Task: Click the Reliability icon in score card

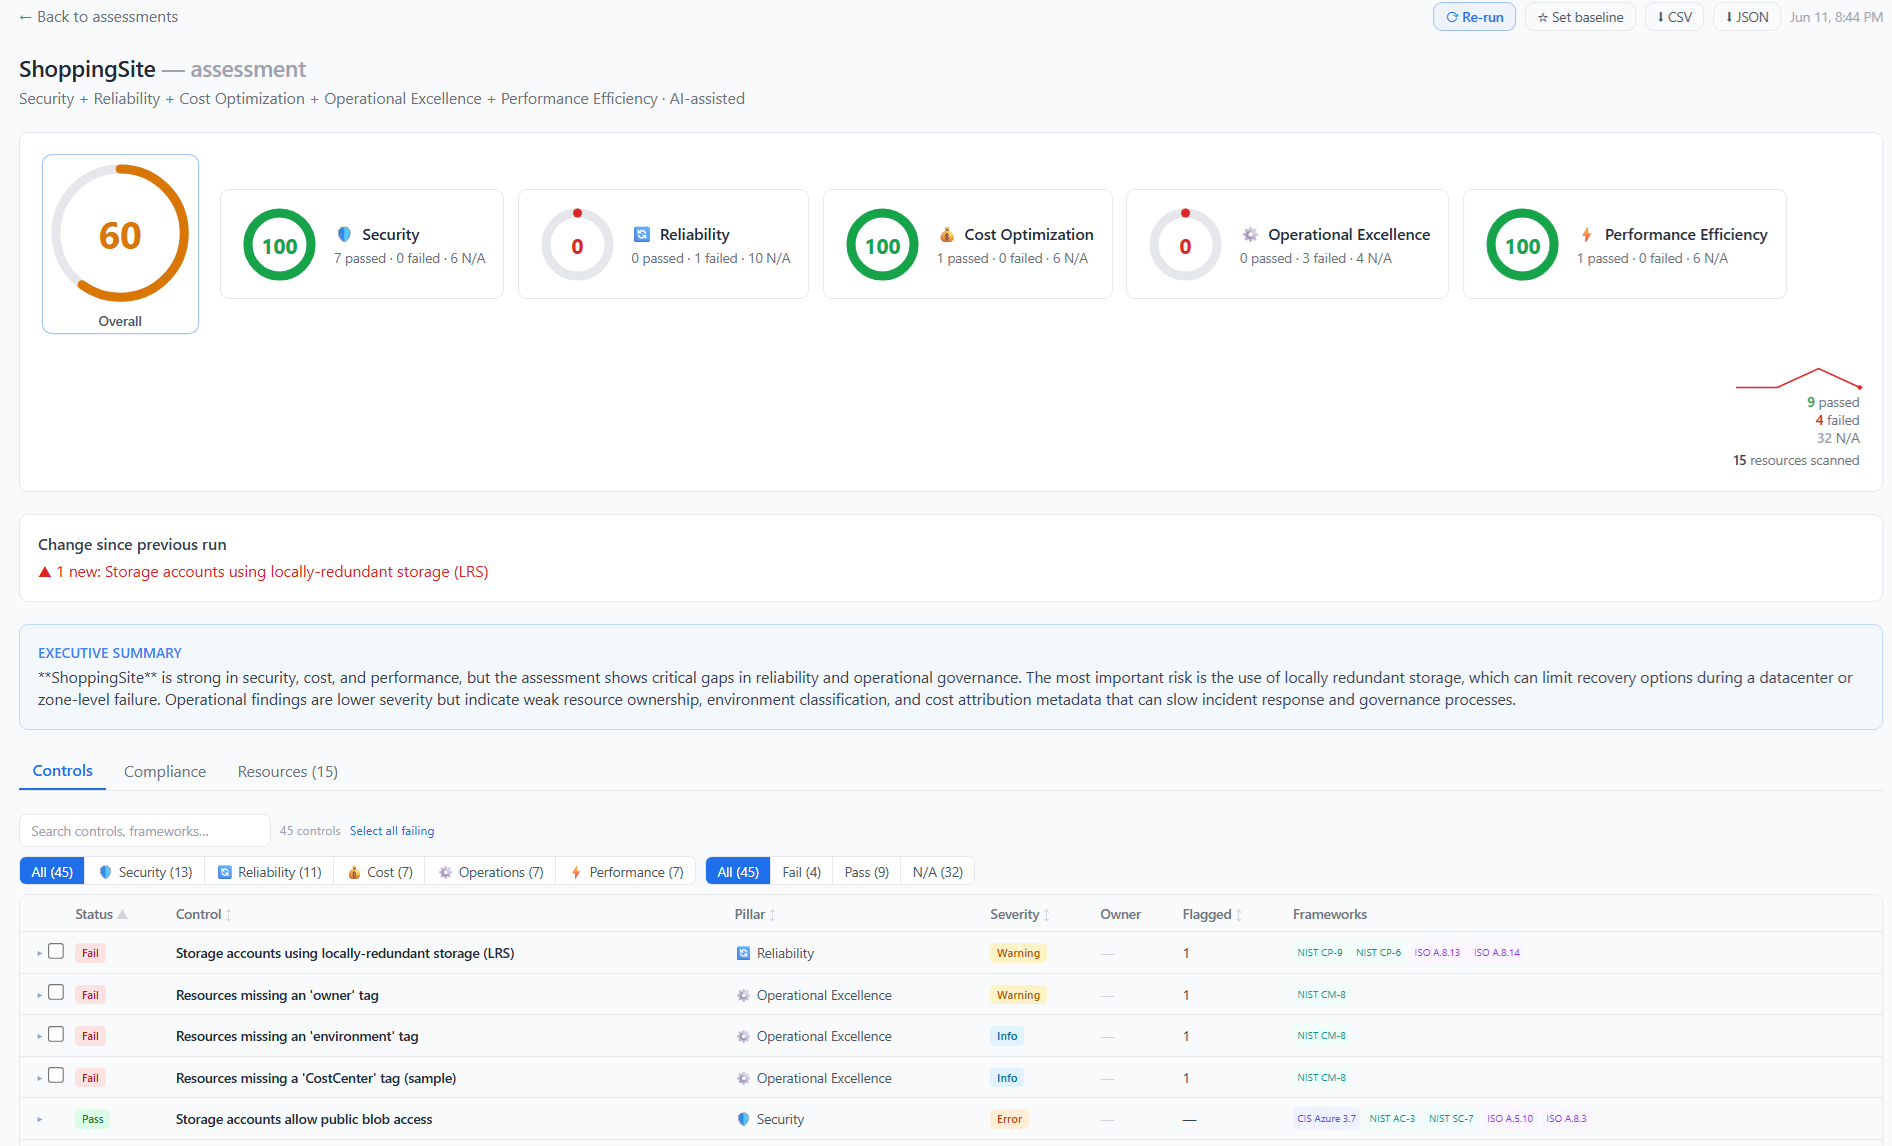Action: click(642, 234)
